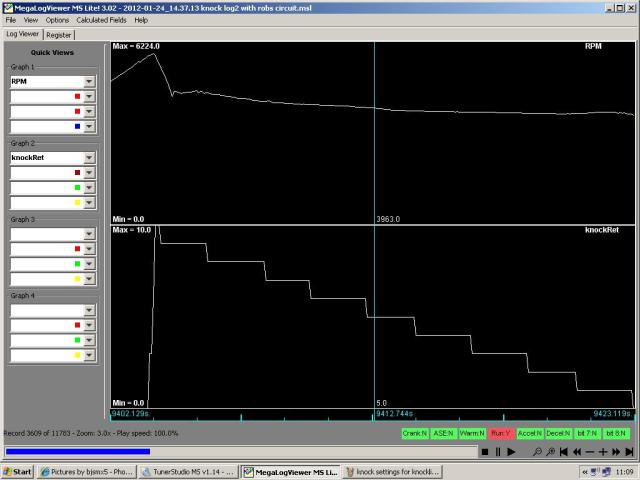Pause the log playback
This screenshot has width=640, height=480.
(498, 451)
